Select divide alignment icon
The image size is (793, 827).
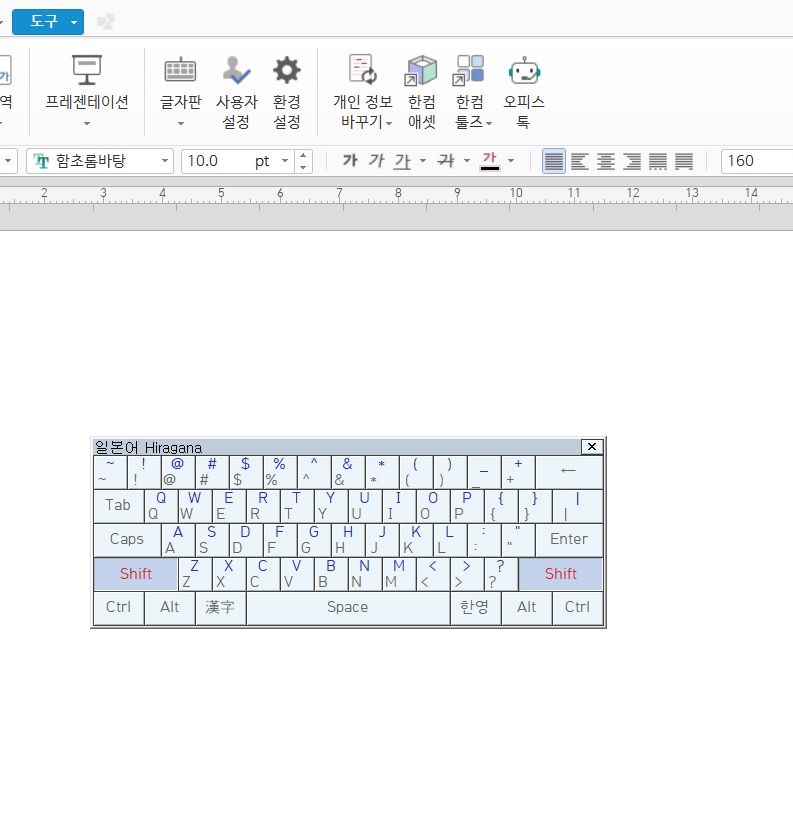[x=684, y=161]
